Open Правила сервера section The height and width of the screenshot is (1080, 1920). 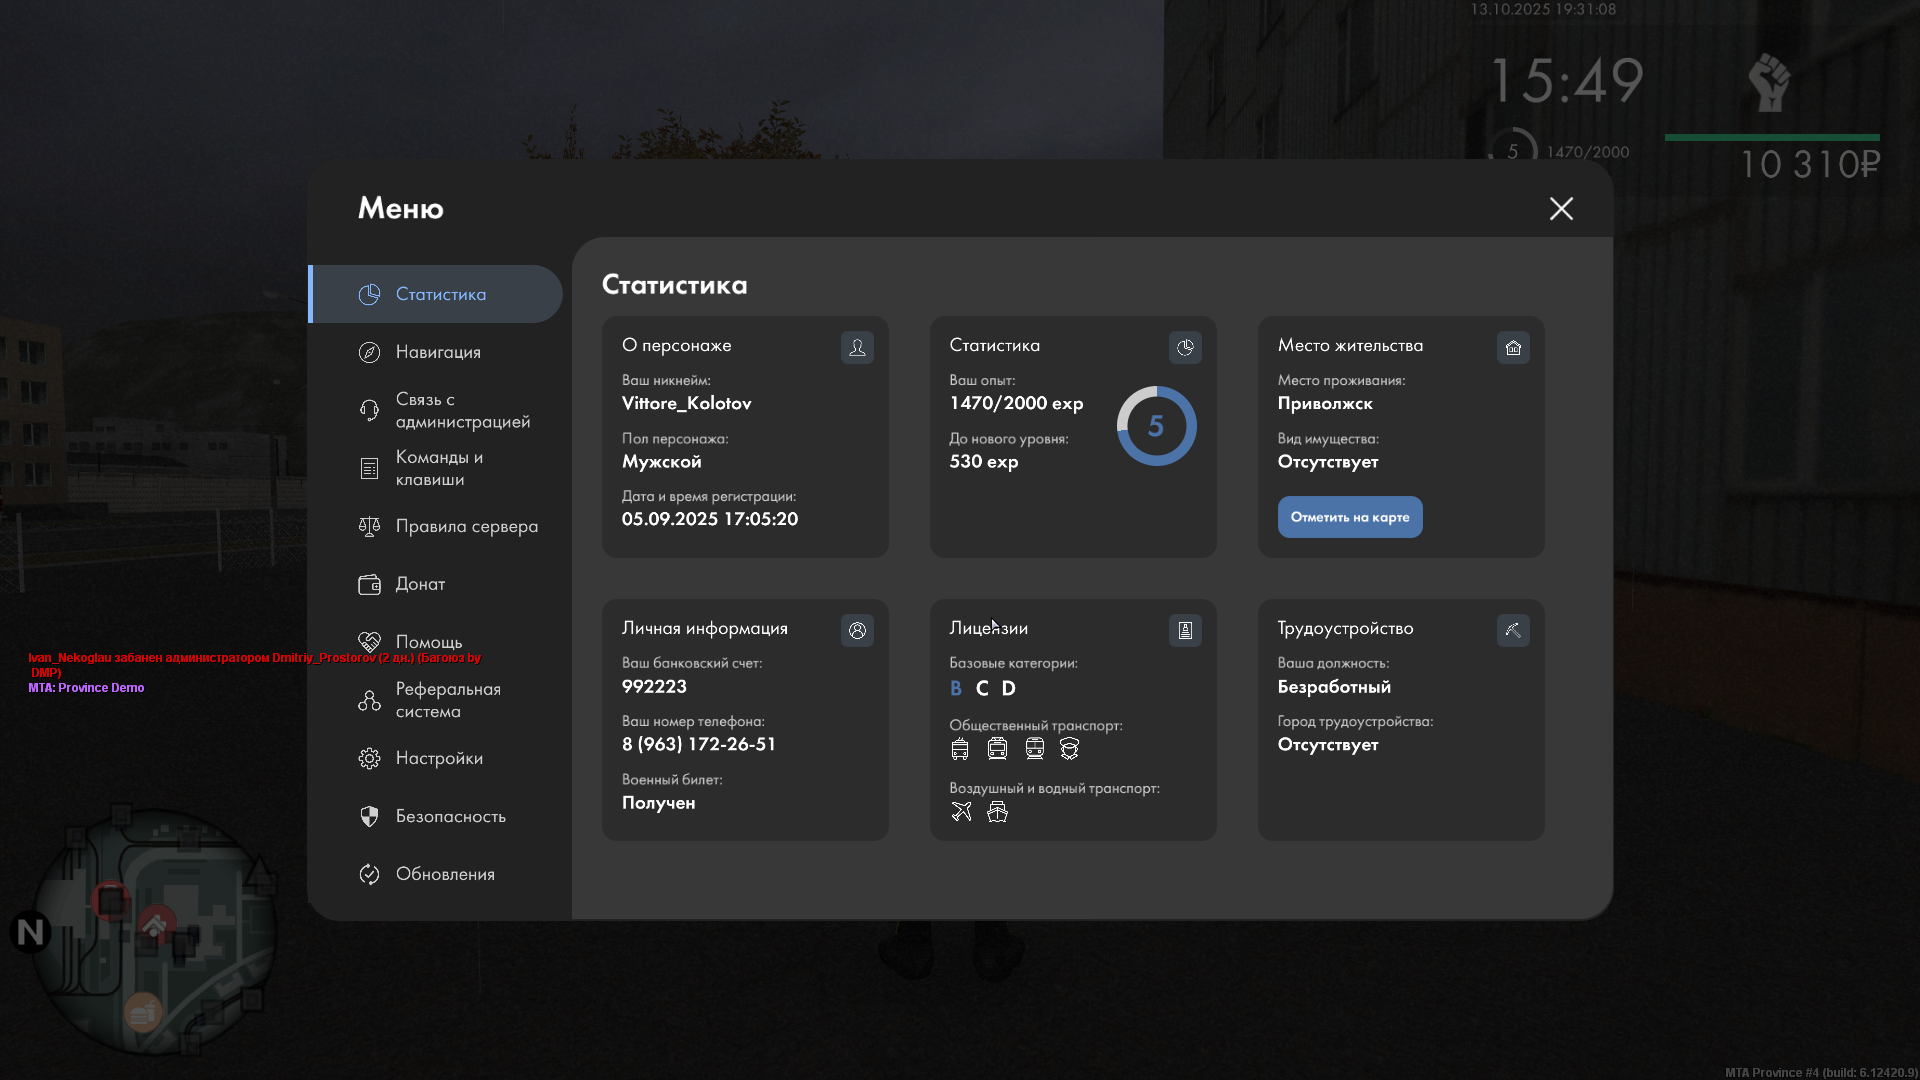pos(465,526)
